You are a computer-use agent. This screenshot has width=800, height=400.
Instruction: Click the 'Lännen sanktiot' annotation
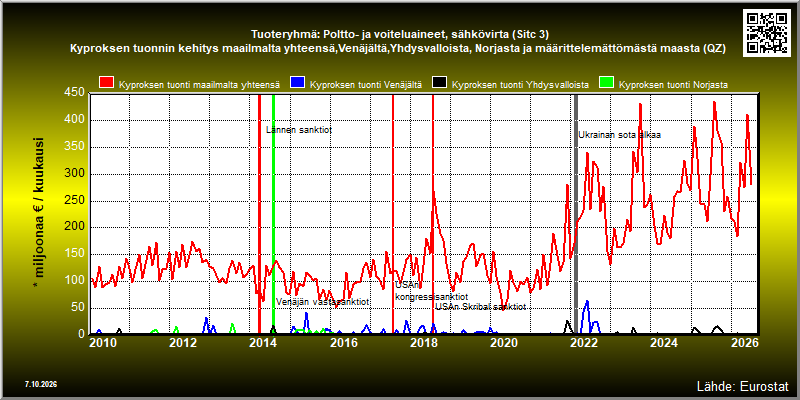(x=299, y=130)
